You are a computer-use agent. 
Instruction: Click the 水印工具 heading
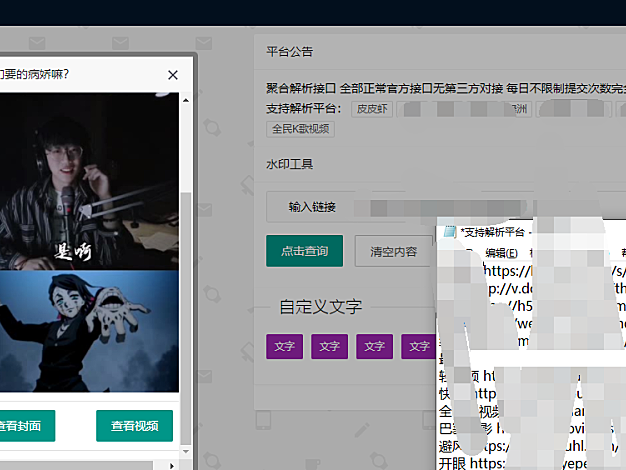point(290,164)
